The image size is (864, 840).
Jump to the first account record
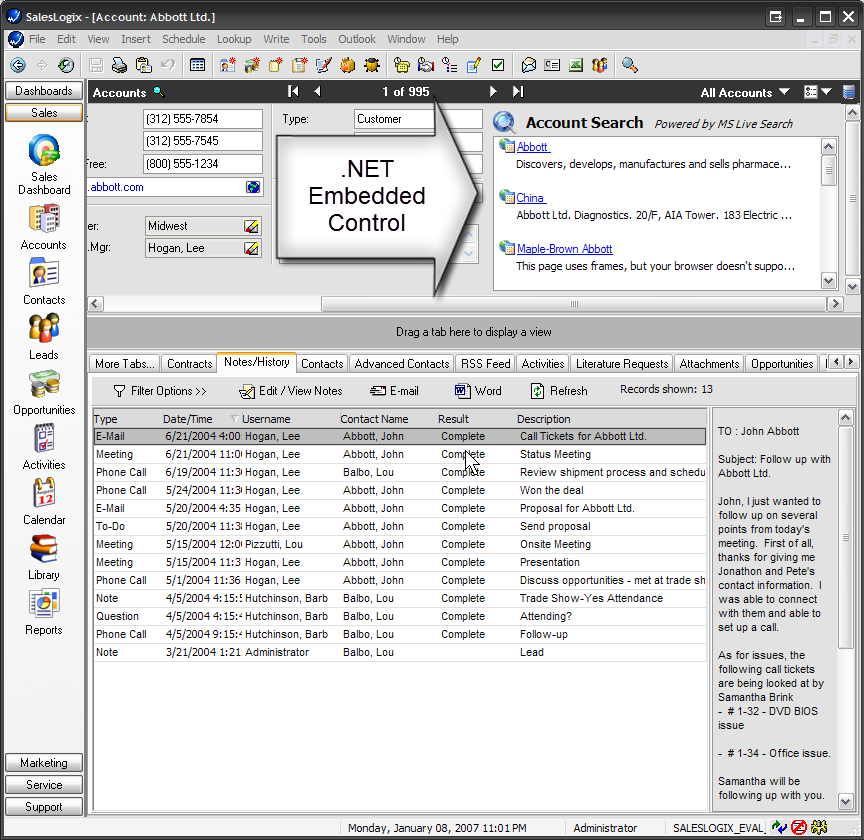(293, 91)
